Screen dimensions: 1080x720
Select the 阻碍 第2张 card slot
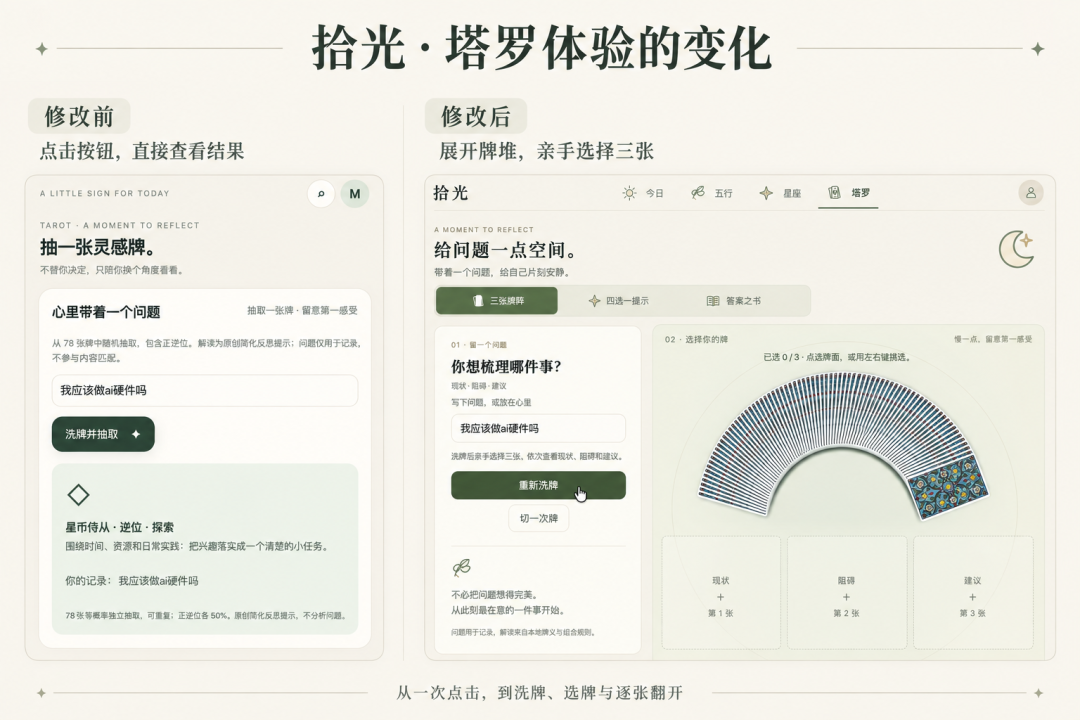(847, 593)
